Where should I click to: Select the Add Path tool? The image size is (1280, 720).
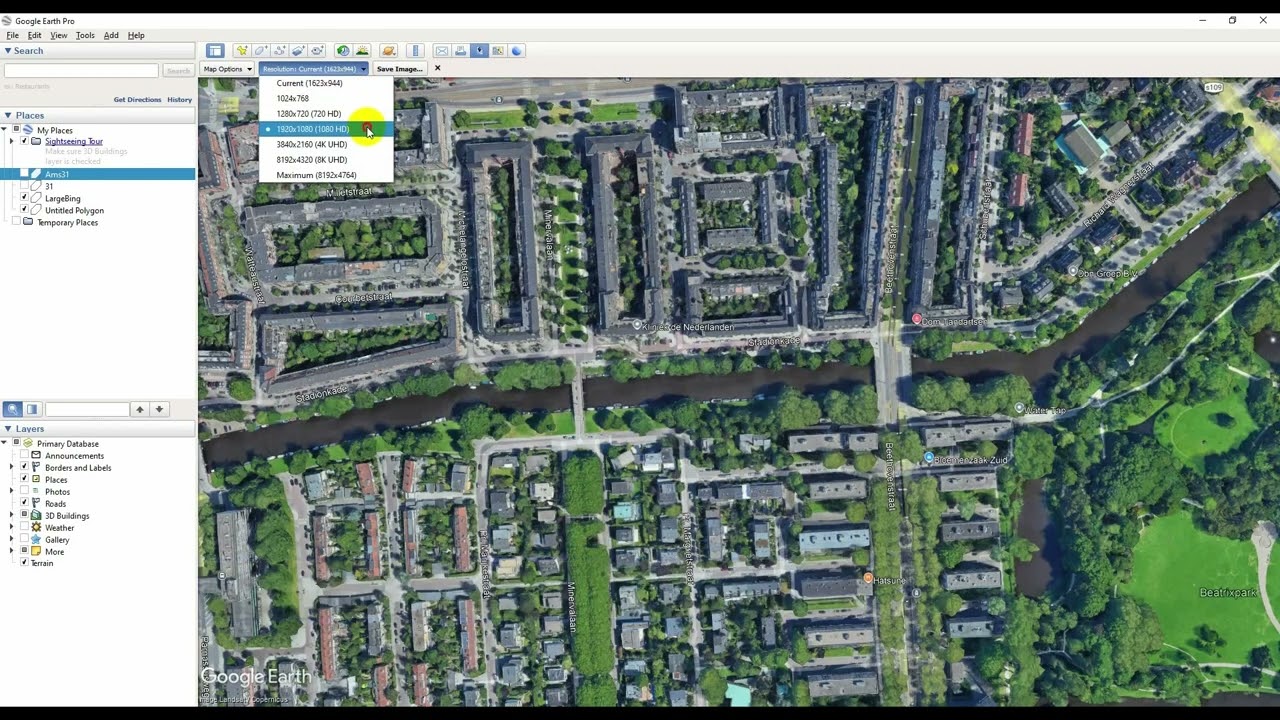pos(280,51)
